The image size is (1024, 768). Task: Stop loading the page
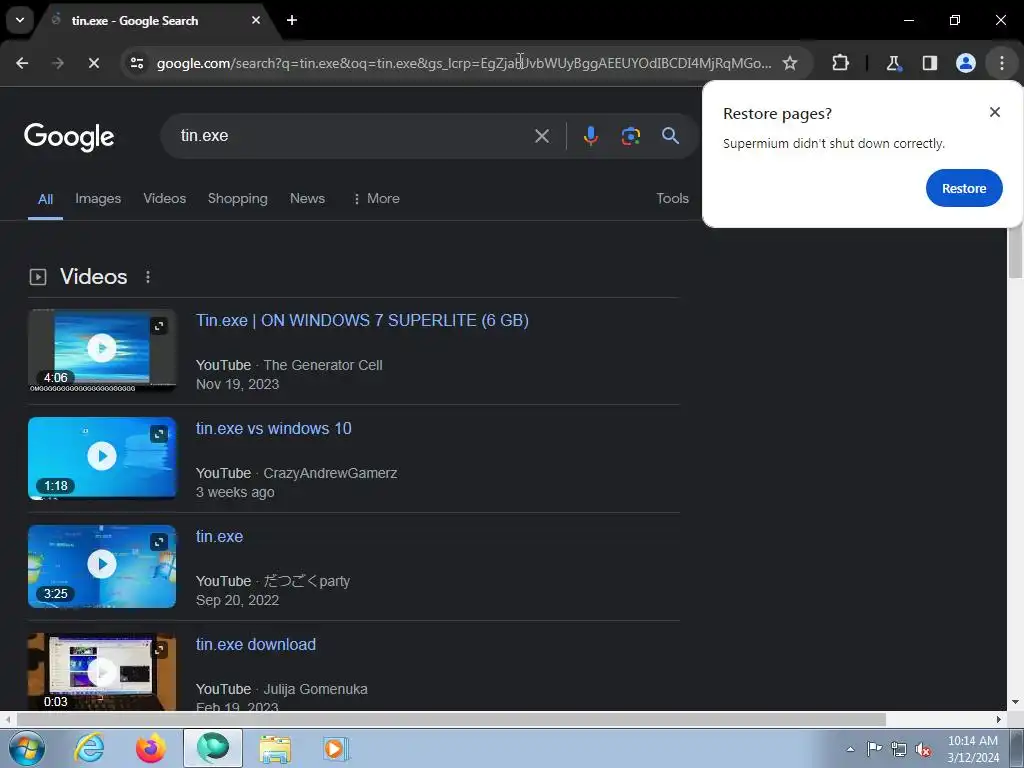[94, 63]
